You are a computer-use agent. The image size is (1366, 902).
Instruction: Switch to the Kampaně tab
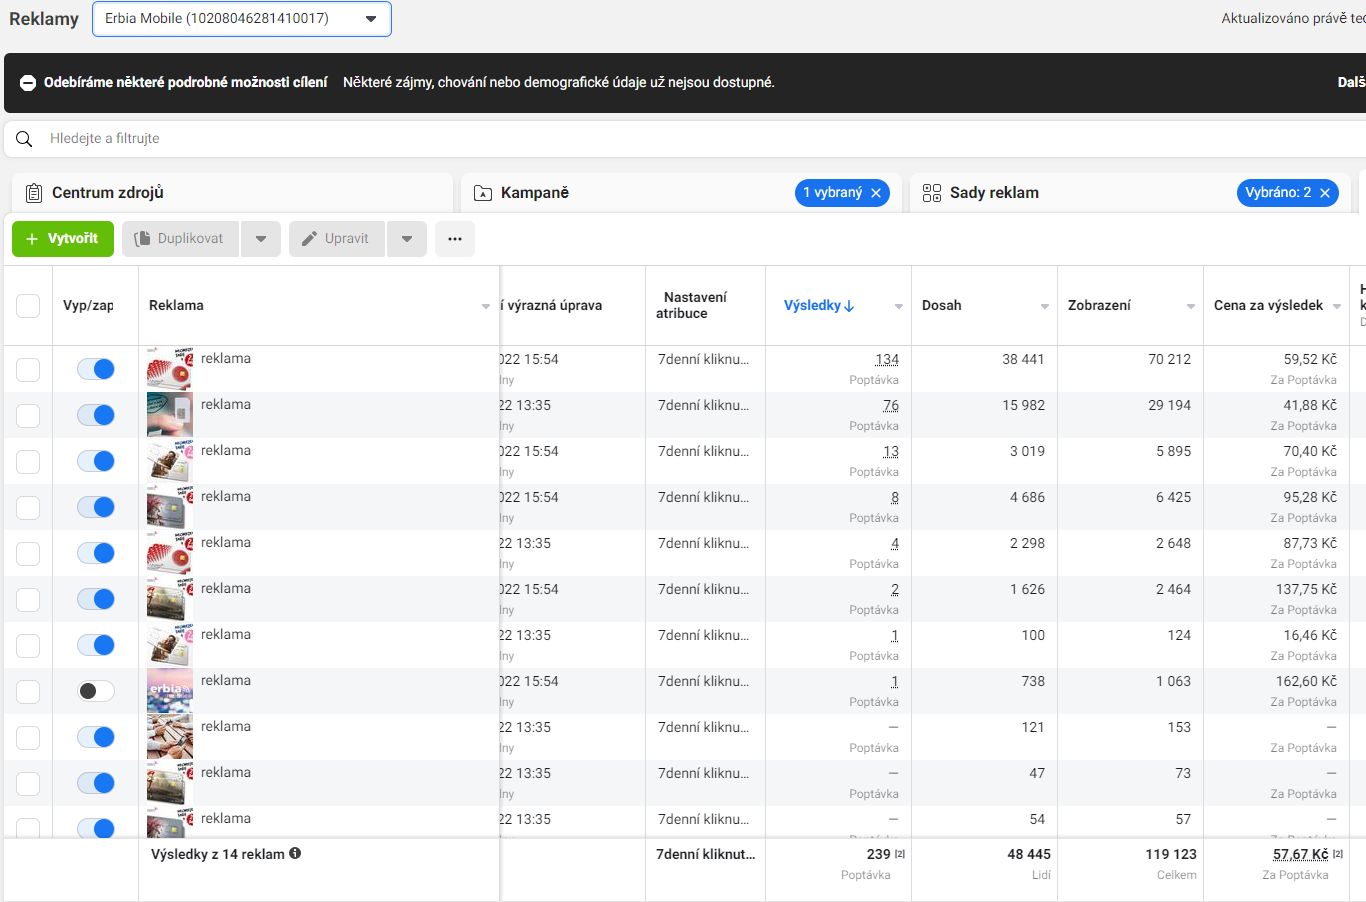tap(535, 193)
